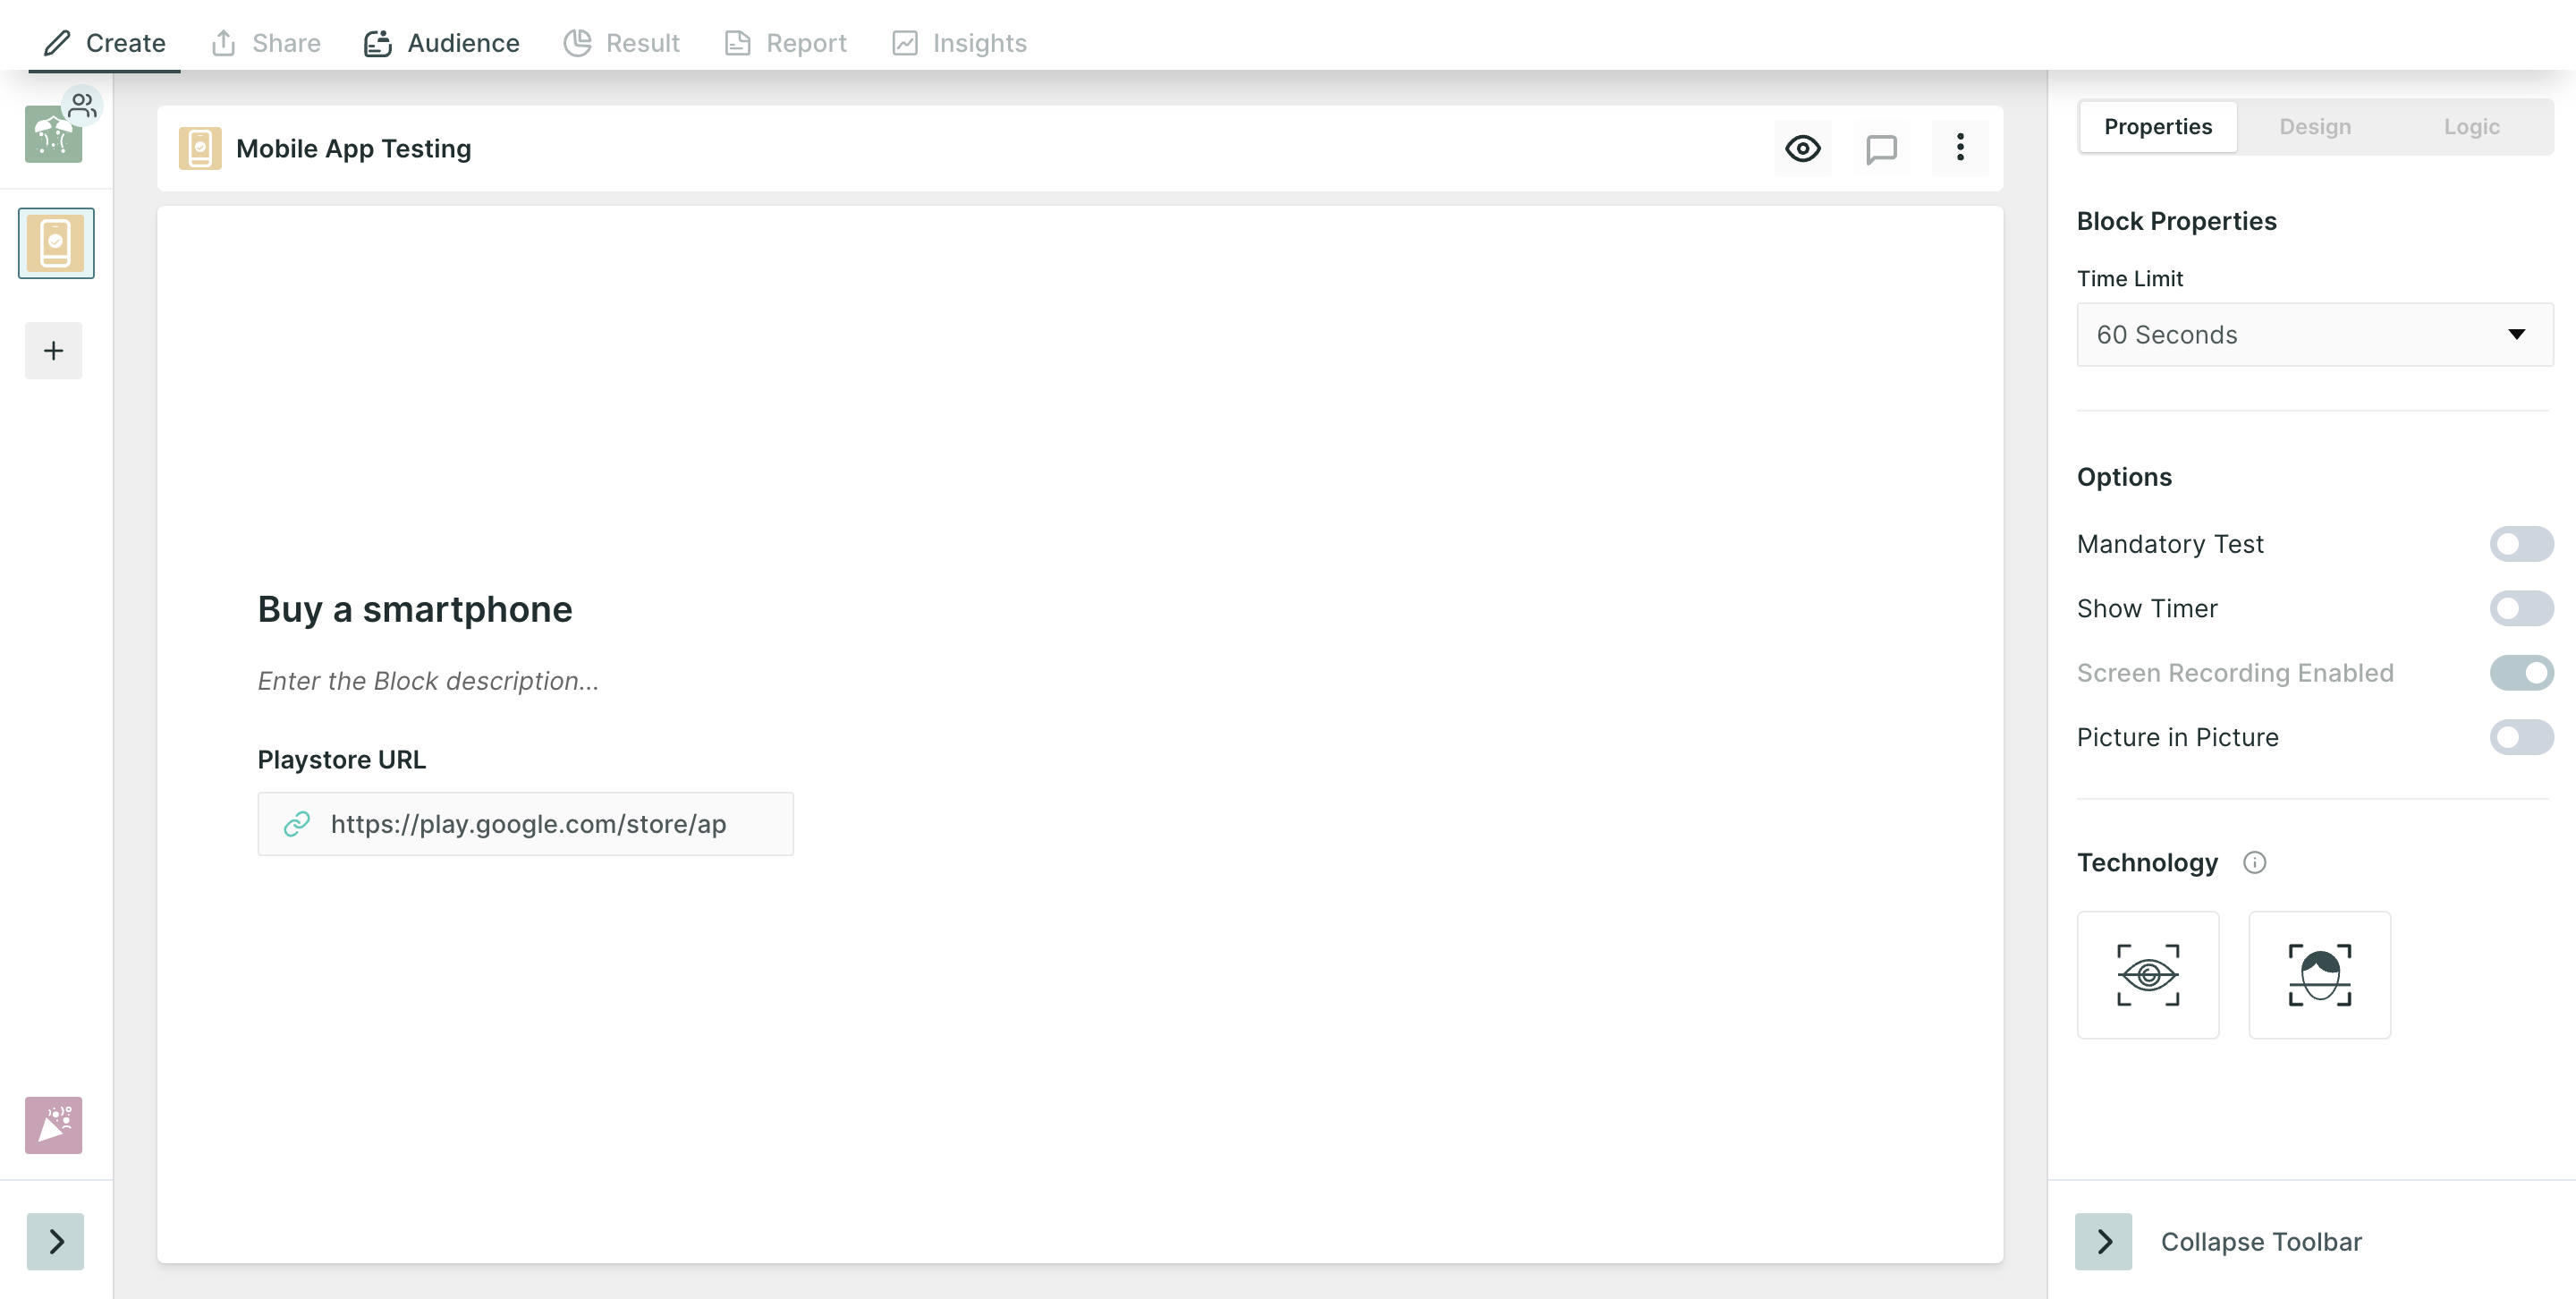Click the Share upload icon
This screenshot has height=1299, width=2576.
(223, 43)
